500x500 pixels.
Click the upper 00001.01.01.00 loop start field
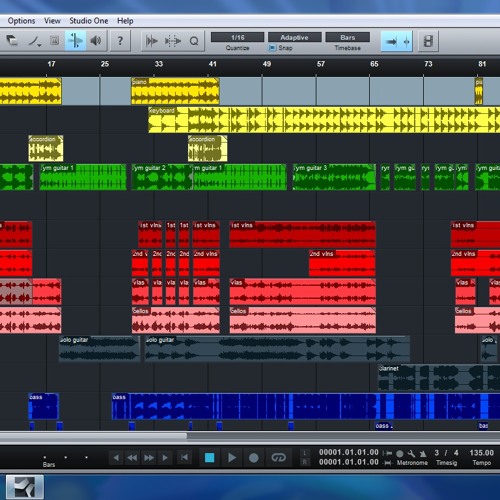coord(349,452)
